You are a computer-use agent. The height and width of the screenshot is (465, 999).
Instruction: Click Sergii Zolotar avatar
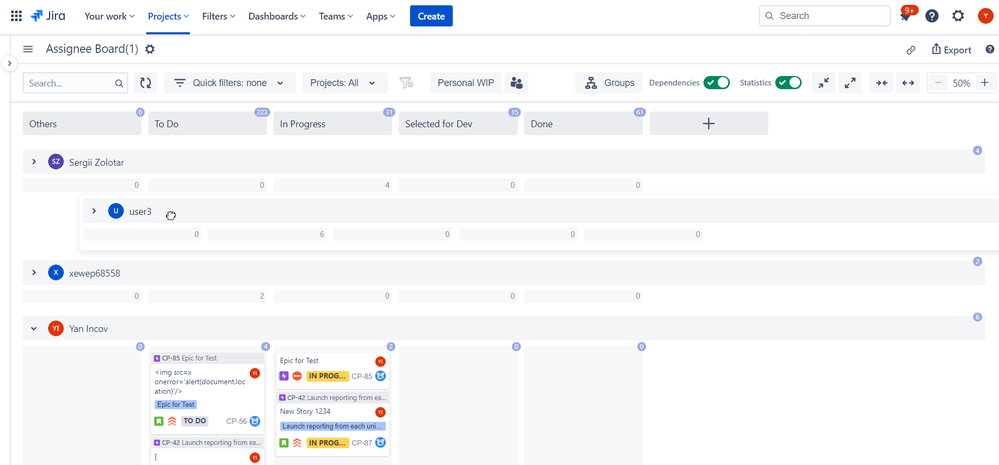pos(56,162)
